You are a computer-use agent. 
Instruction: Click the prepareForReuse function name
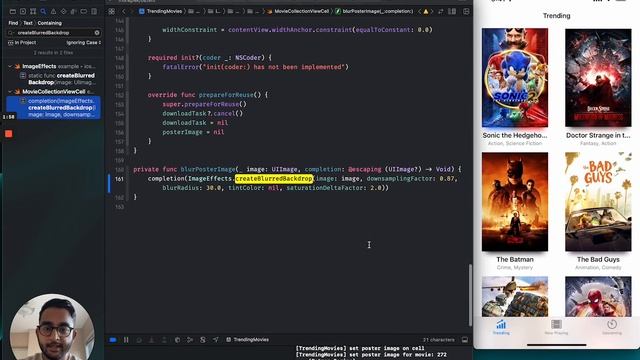[x=226, y=95]
